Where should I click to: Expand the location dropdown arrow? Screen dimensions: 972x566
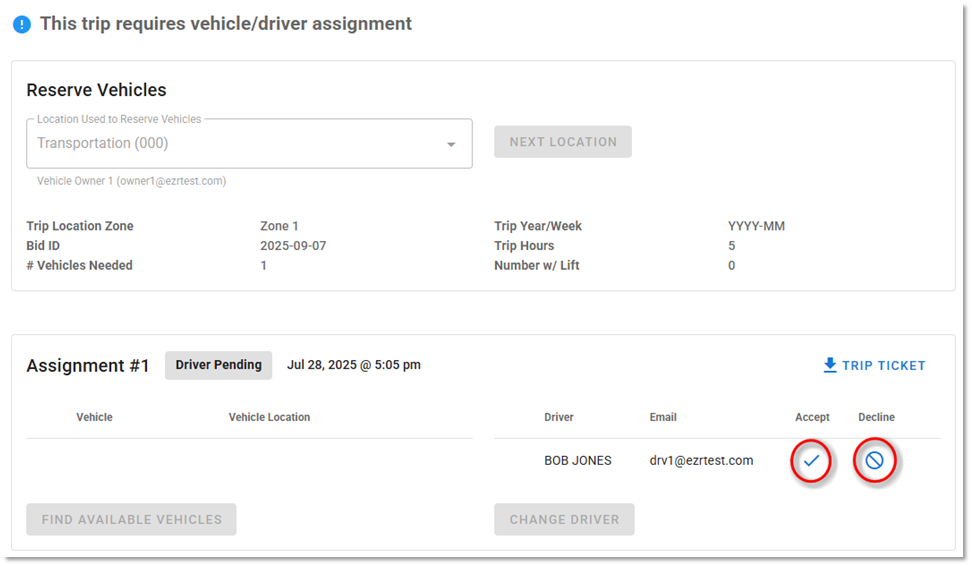tap(451, 144)
